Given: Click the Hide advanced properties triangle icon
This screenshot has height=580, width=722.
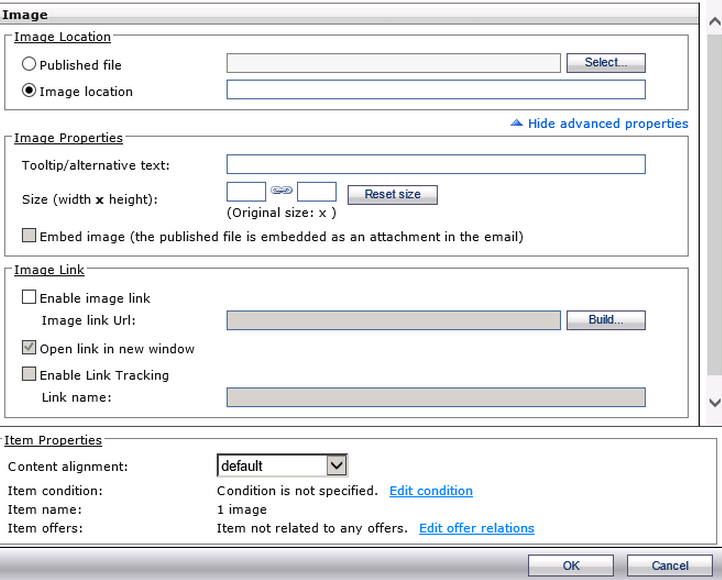Looking at the screenshot, I should coord(516,123).
